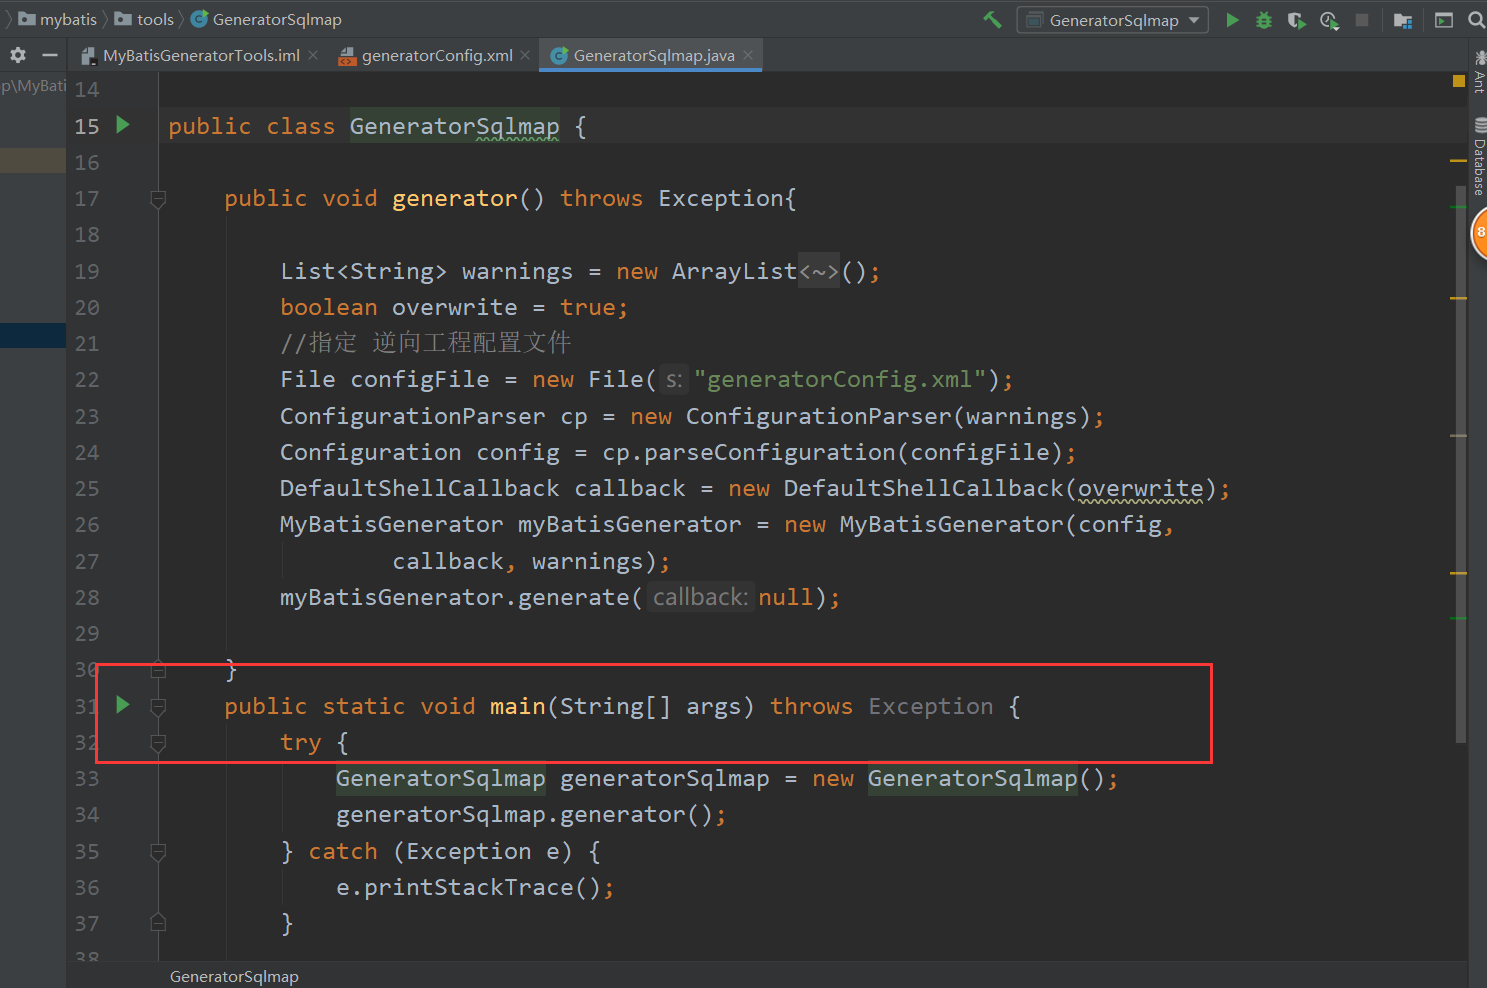This screenshot has width=1487, height=988.
Task: Click class name GeneratorSqlmap on line 15
Action: tap(454, 127)
